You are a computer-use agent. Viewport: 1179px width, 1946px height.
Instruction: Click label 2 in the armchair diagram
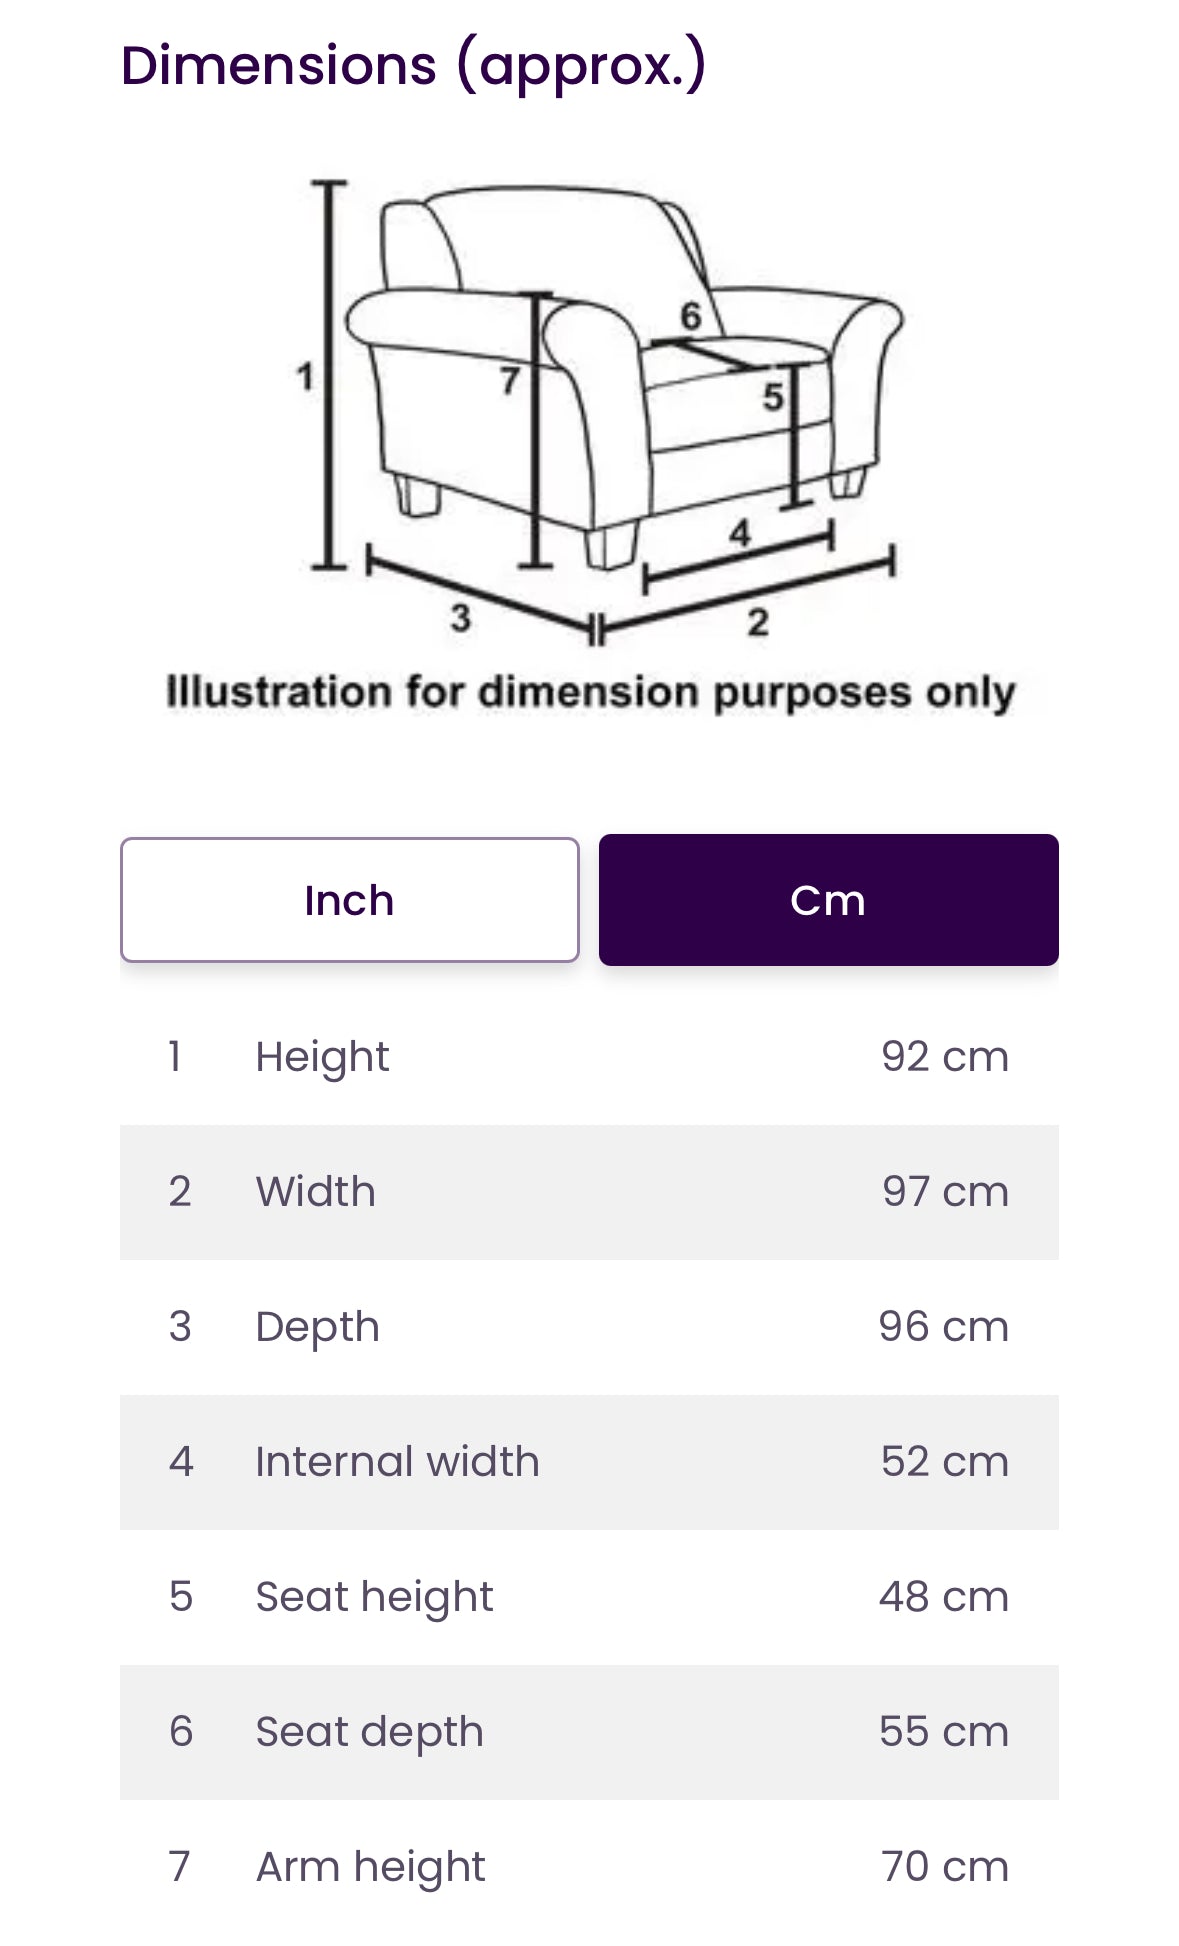point(758,622)
